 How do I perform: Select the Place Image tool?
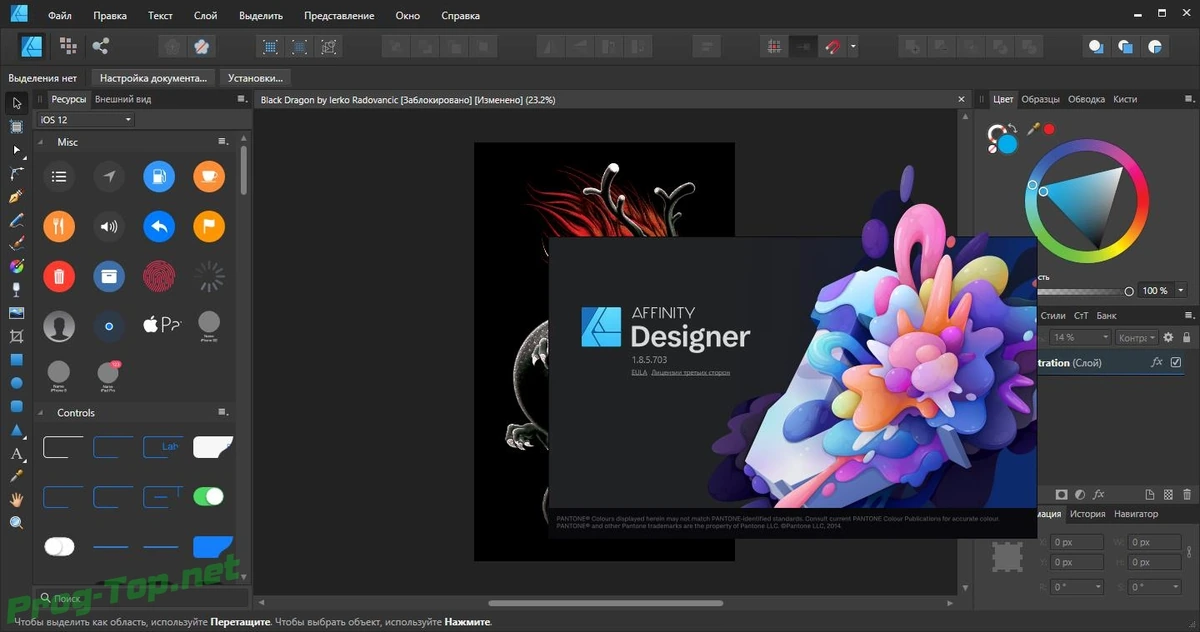click(16, 313)
